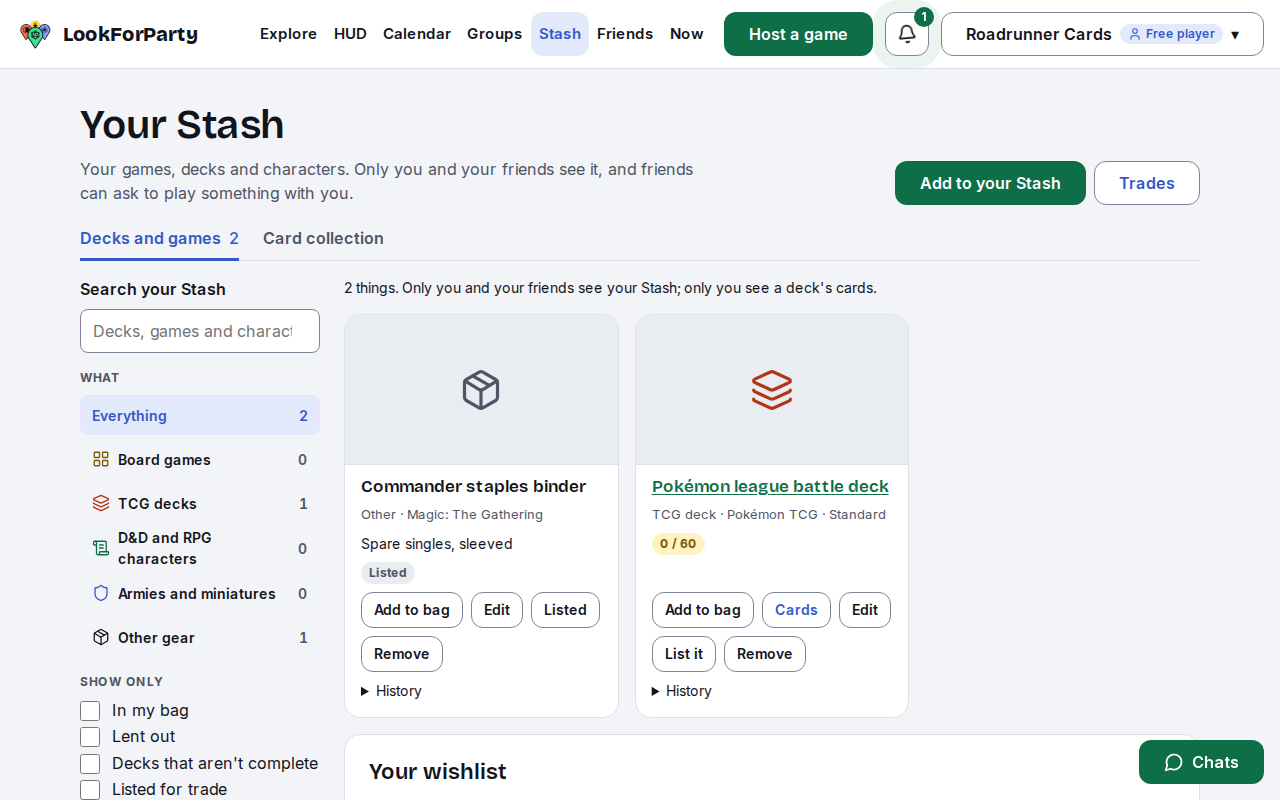Click List it on Pokémon deck card

click(684, 654)
